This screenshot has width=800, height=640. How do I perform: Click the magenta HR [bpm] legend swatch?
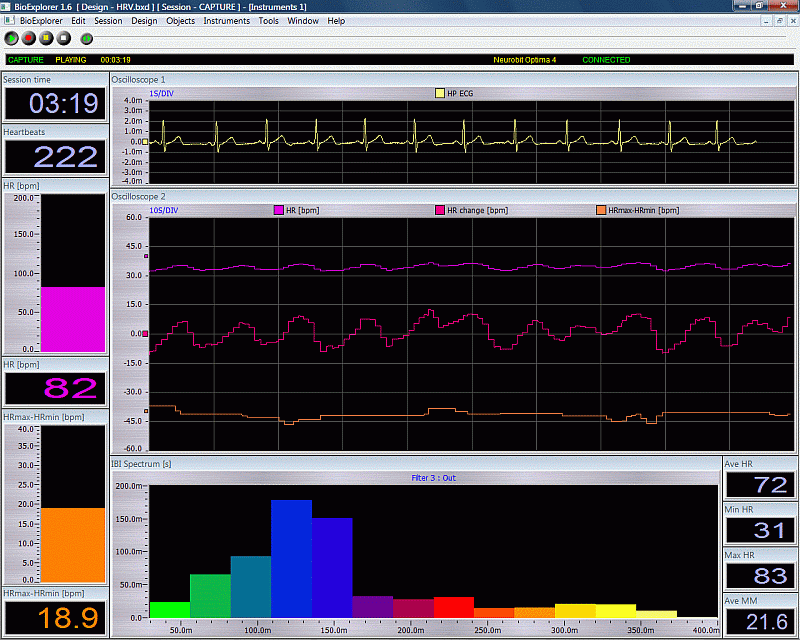279,210
